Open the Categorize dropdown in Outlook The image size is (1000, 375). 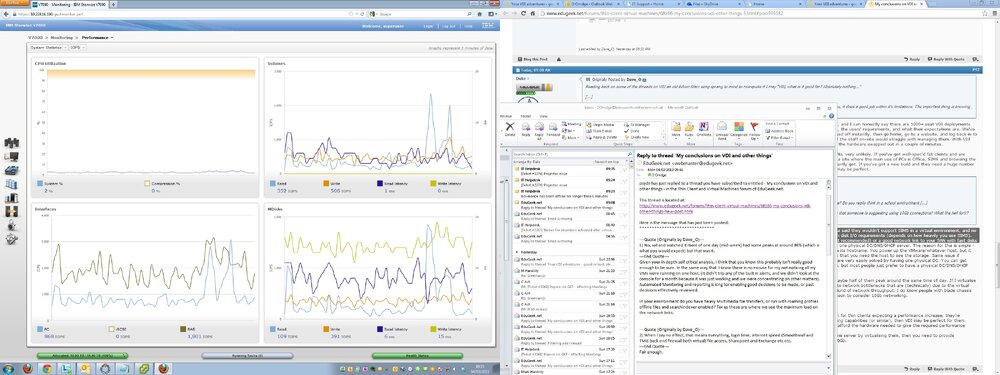click(739, 129)
